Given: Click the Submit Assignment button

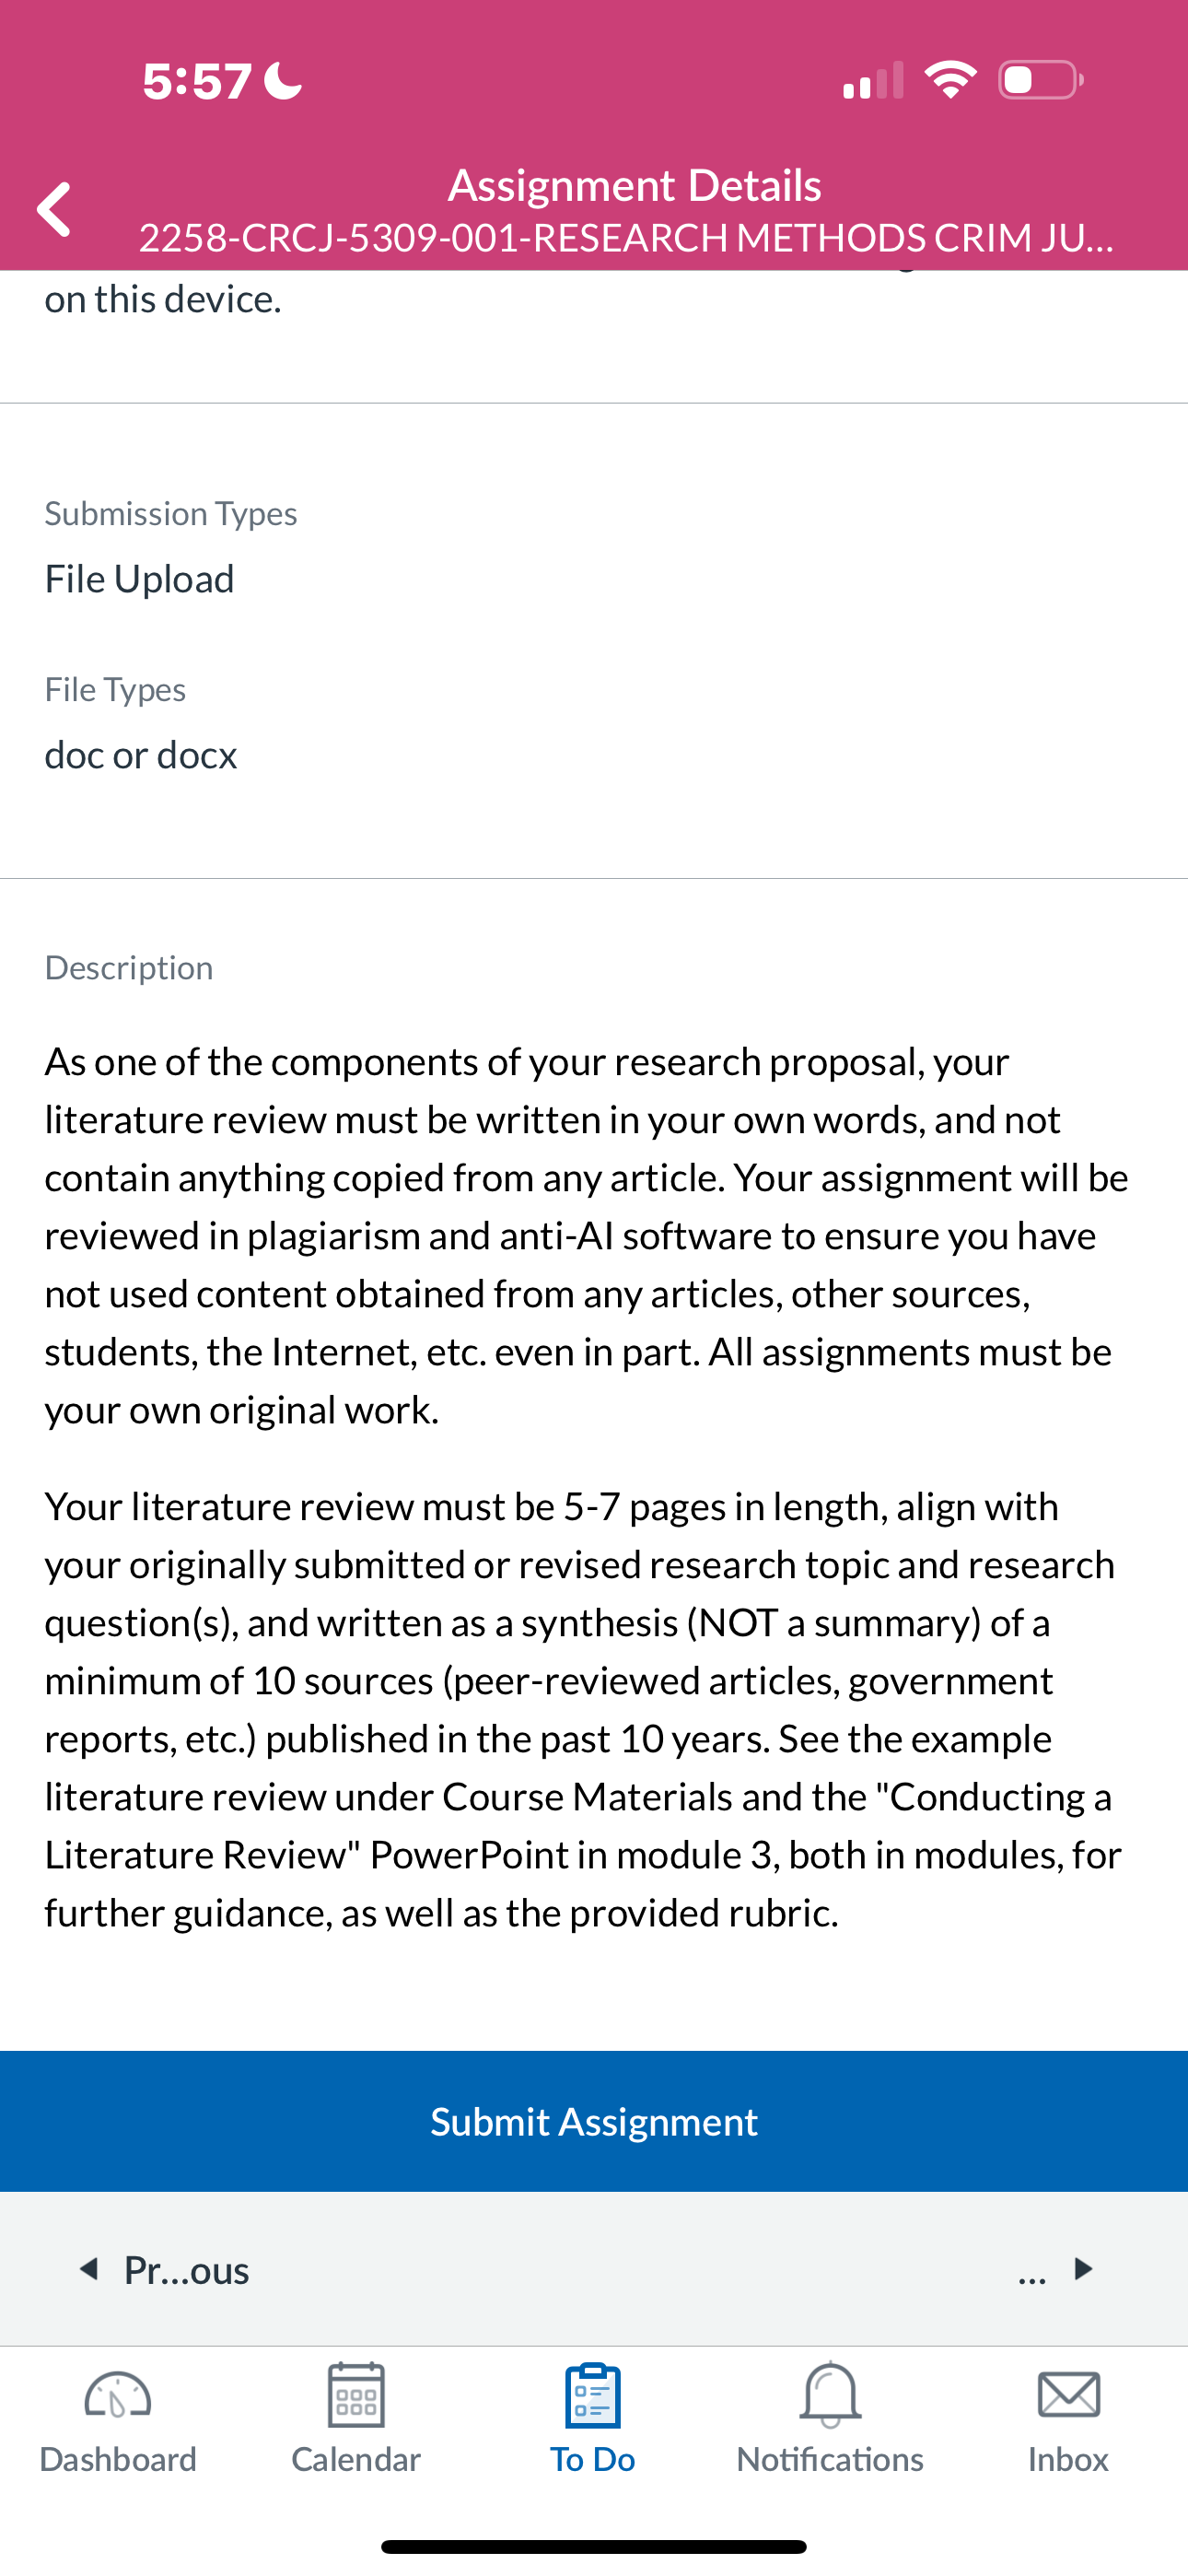Looking at the screenshot, I should coord(594,2121).
